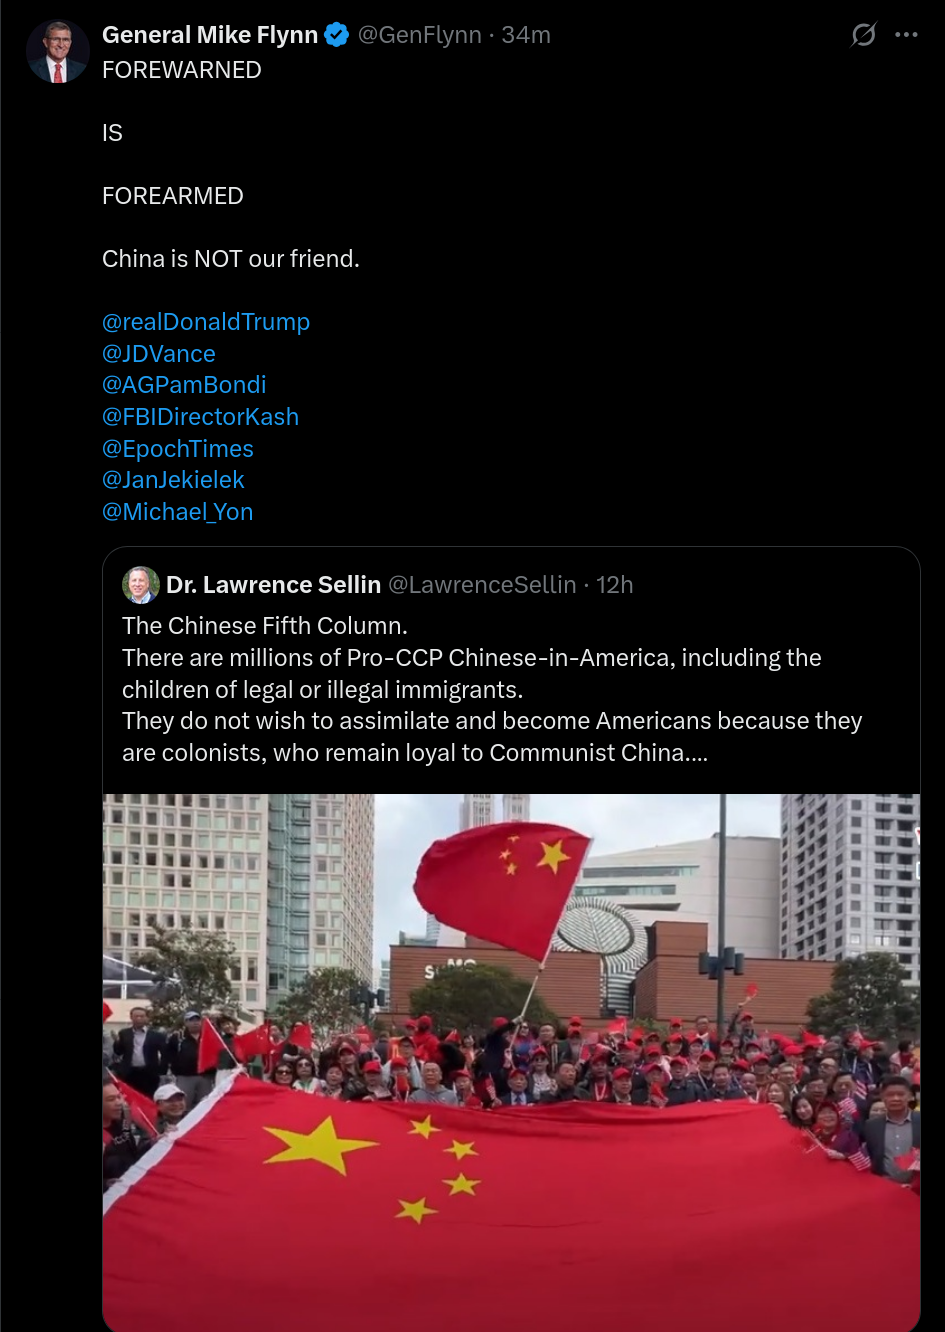This screenshot has width=945, height=1332.
Task: Open the quoted video of Chinese flags
Action: pyautogui.click(x=511, y=1063)
